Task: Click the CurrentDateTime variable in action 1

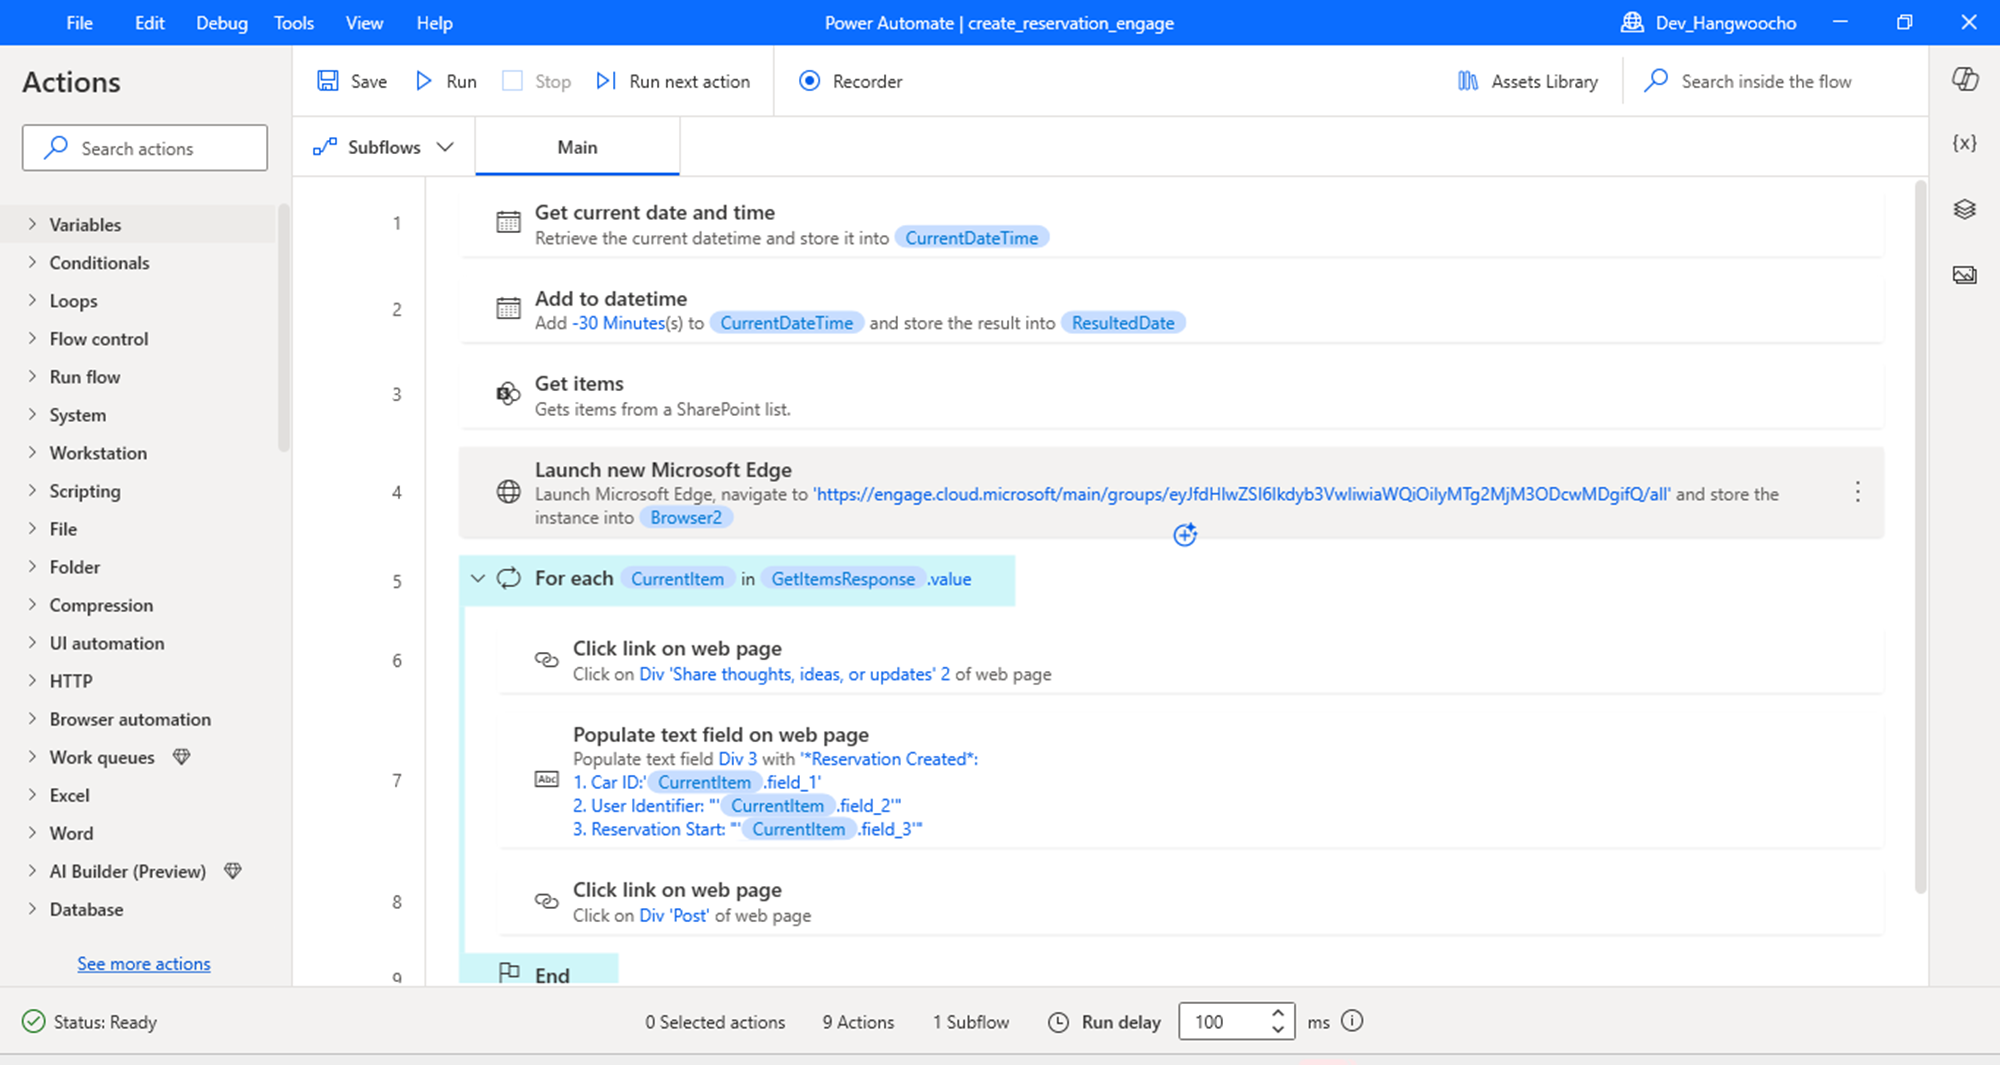Action: pos(971,238)
